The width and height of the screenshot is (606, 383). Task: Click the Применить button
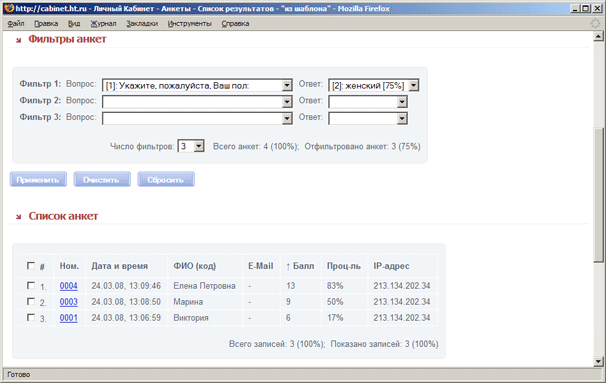click(38, 179)
